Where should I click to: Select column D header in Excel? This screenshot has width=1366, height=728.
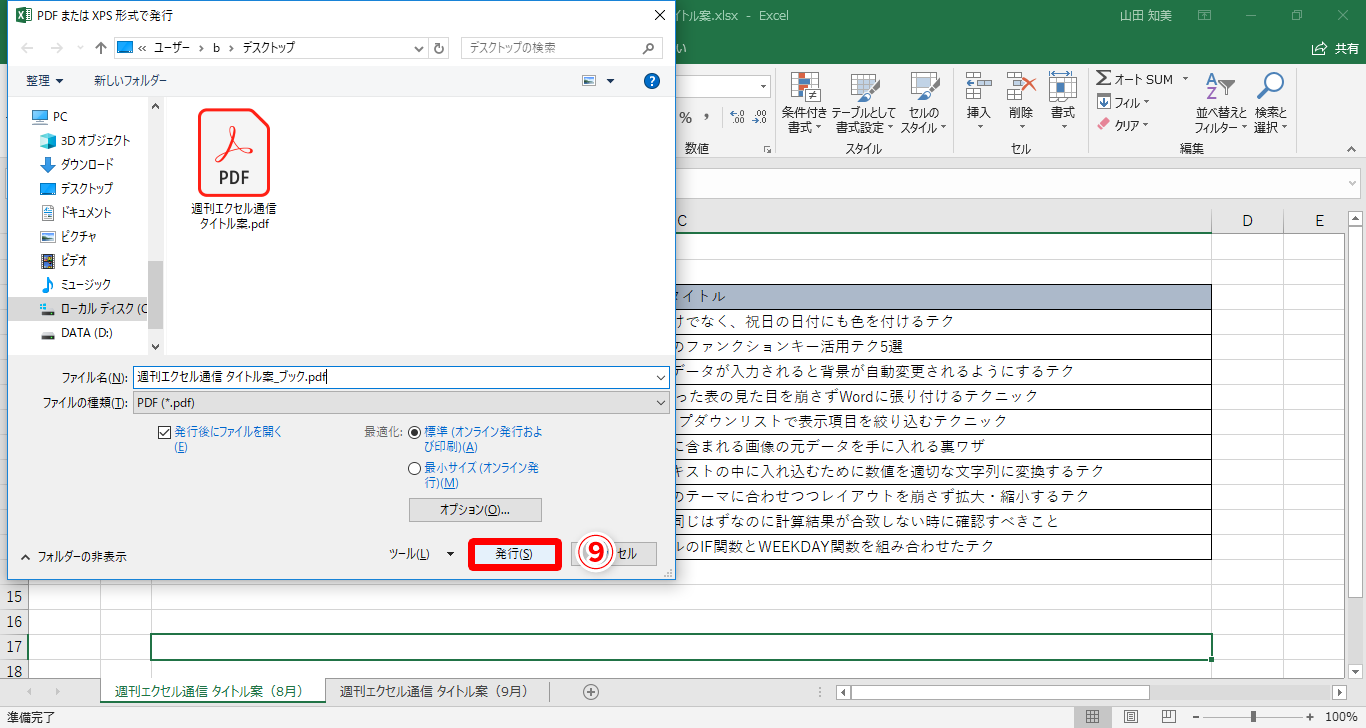pos(1248,221)
